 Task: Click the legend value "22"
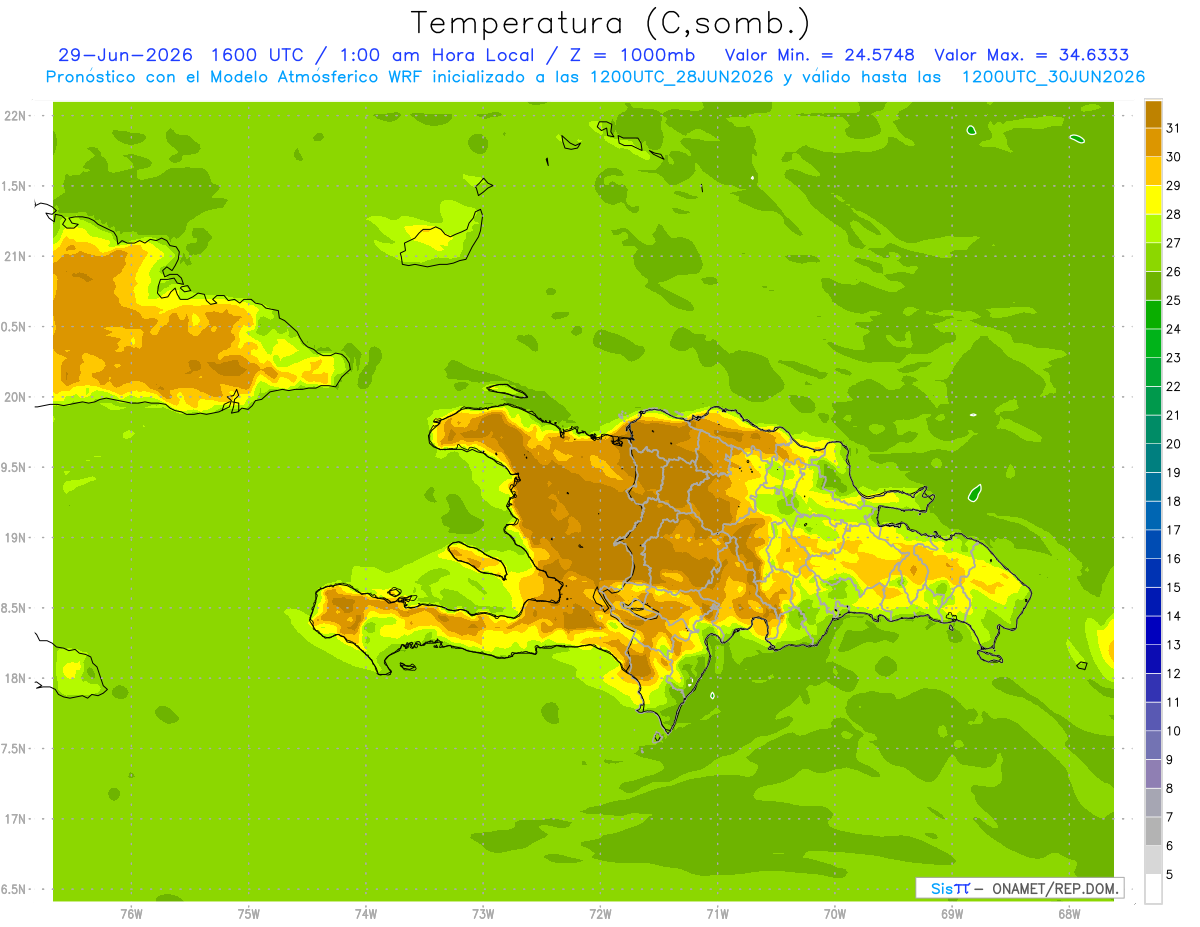(1173, 387)
